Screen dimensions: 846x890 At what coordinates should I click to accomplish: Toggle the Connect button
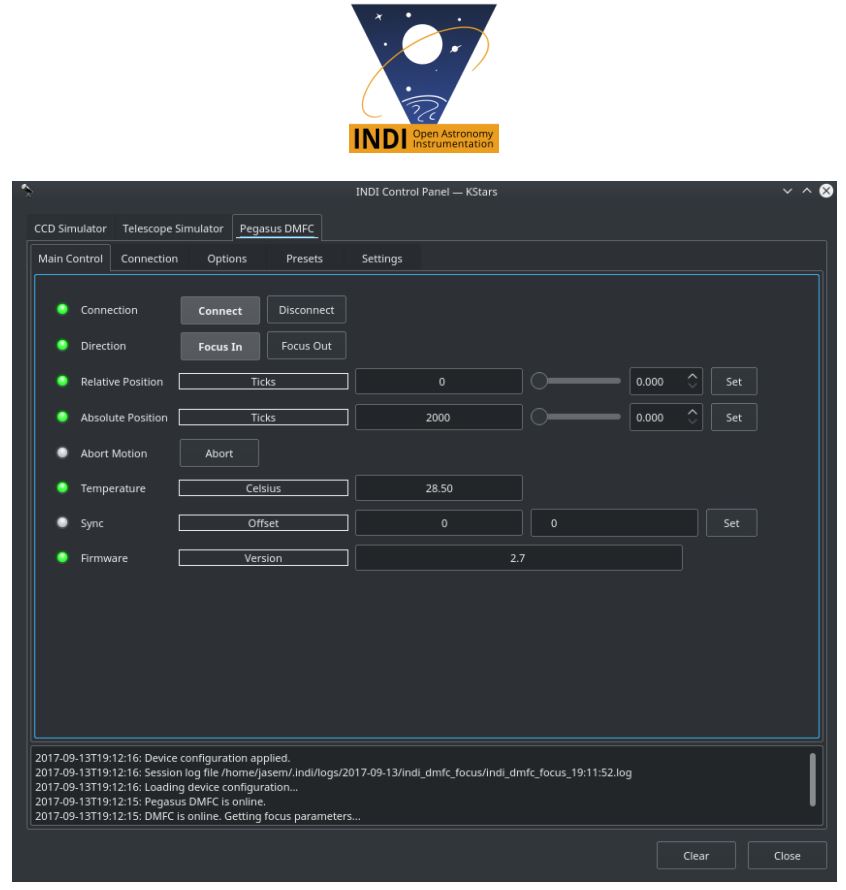coord(220,310)
